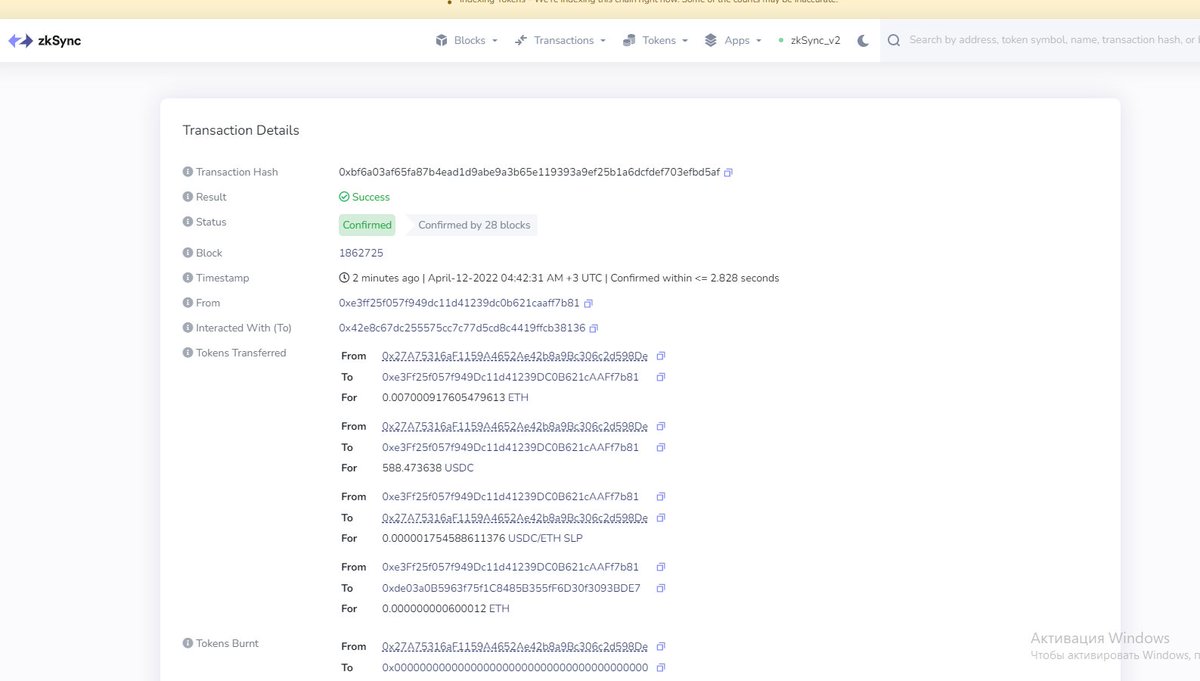
Task: Click the magnifier search icon
Action: [894, 41]
